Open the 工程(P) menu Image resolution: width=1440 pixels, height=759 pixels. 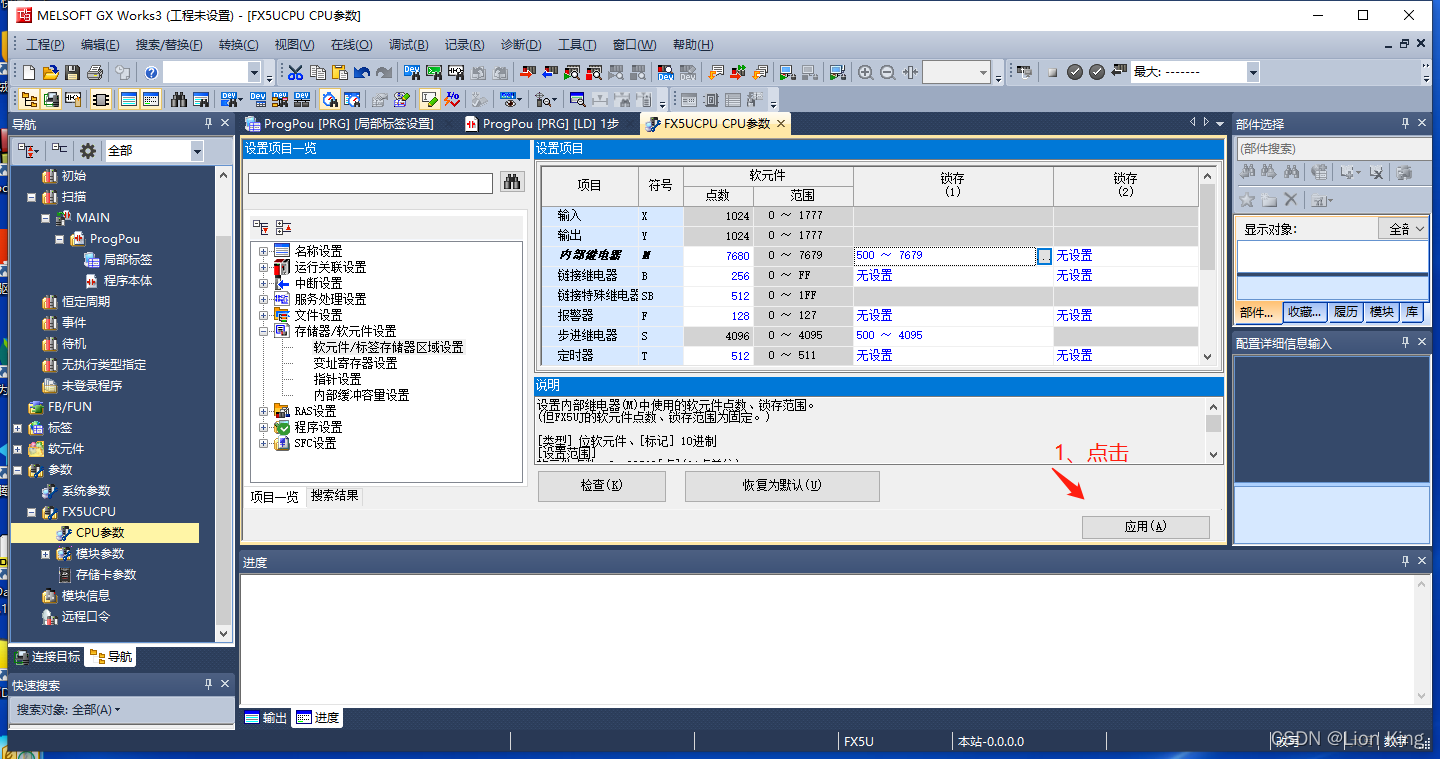coord(45,45)
